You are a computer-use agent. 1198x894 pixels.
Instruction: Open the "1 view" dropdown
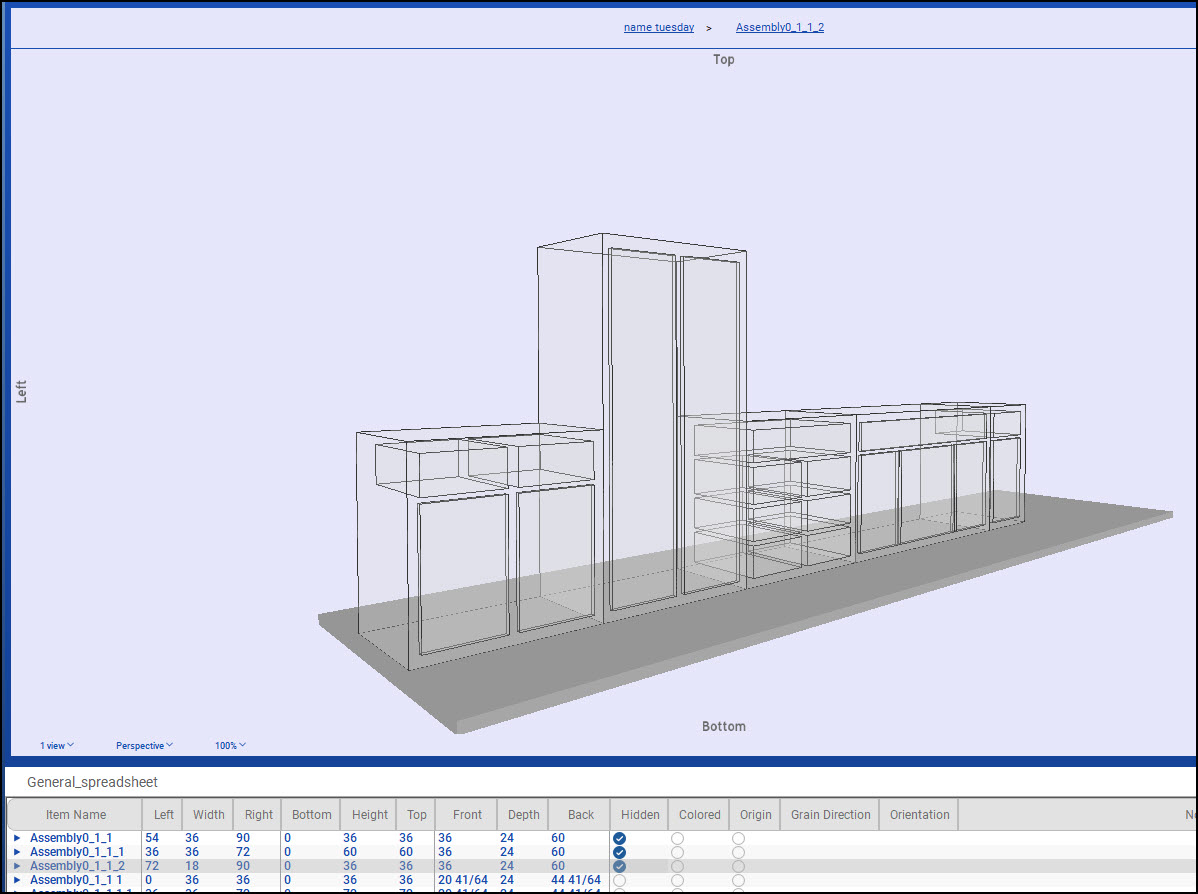pos(56,745)
